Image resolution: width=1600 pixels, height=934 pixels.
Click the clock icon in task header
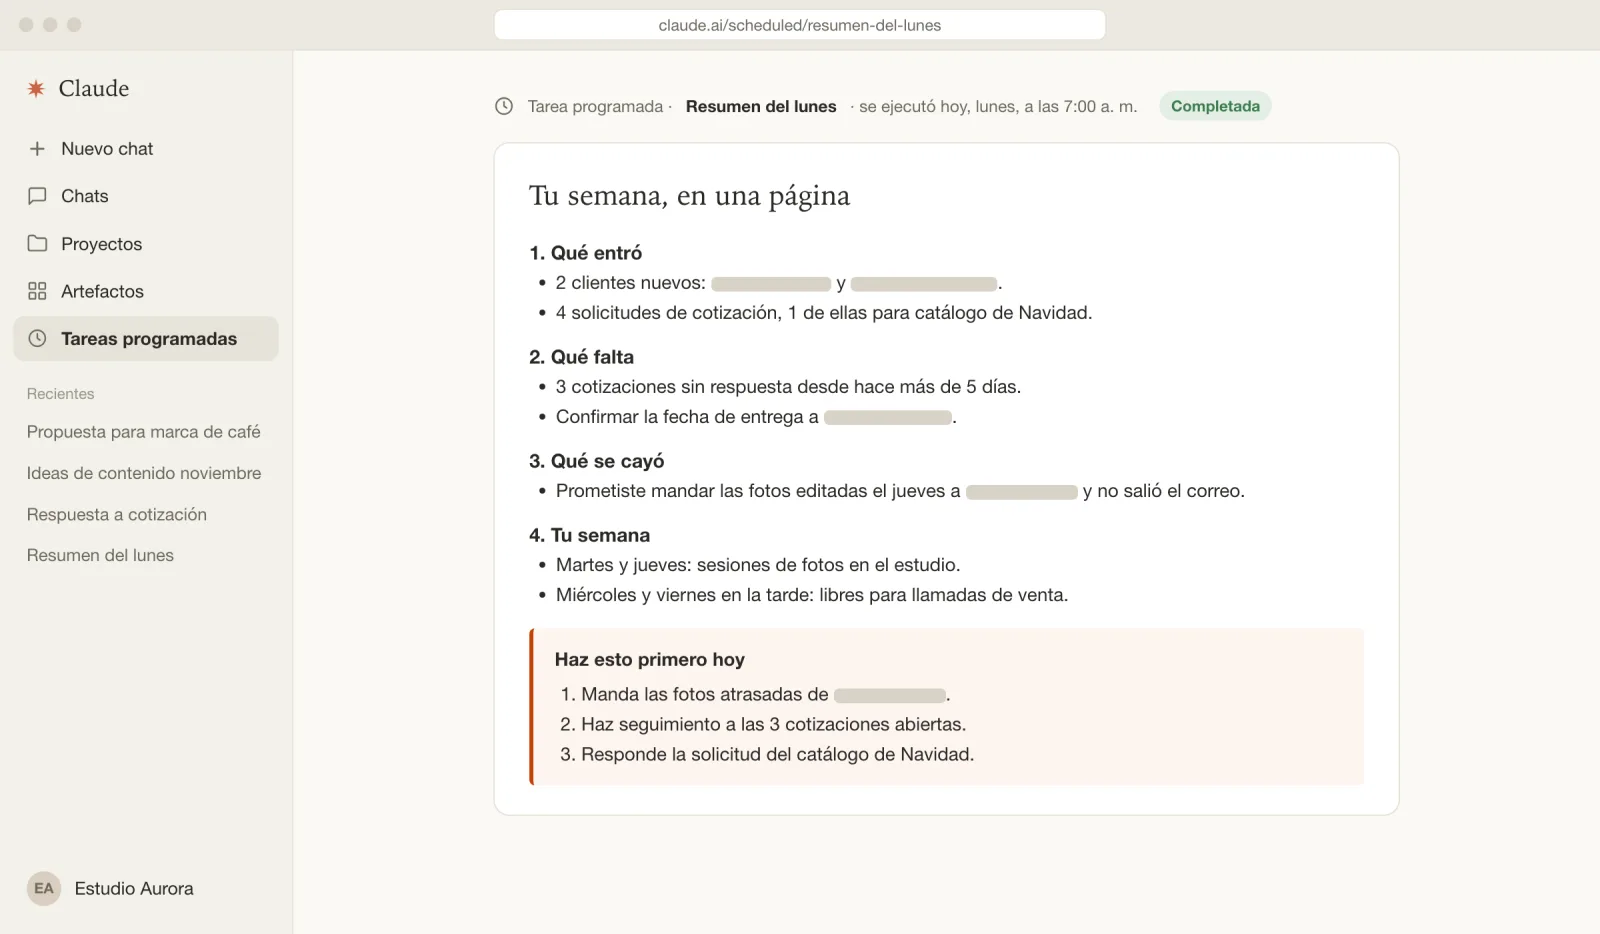tap(504, 106)
